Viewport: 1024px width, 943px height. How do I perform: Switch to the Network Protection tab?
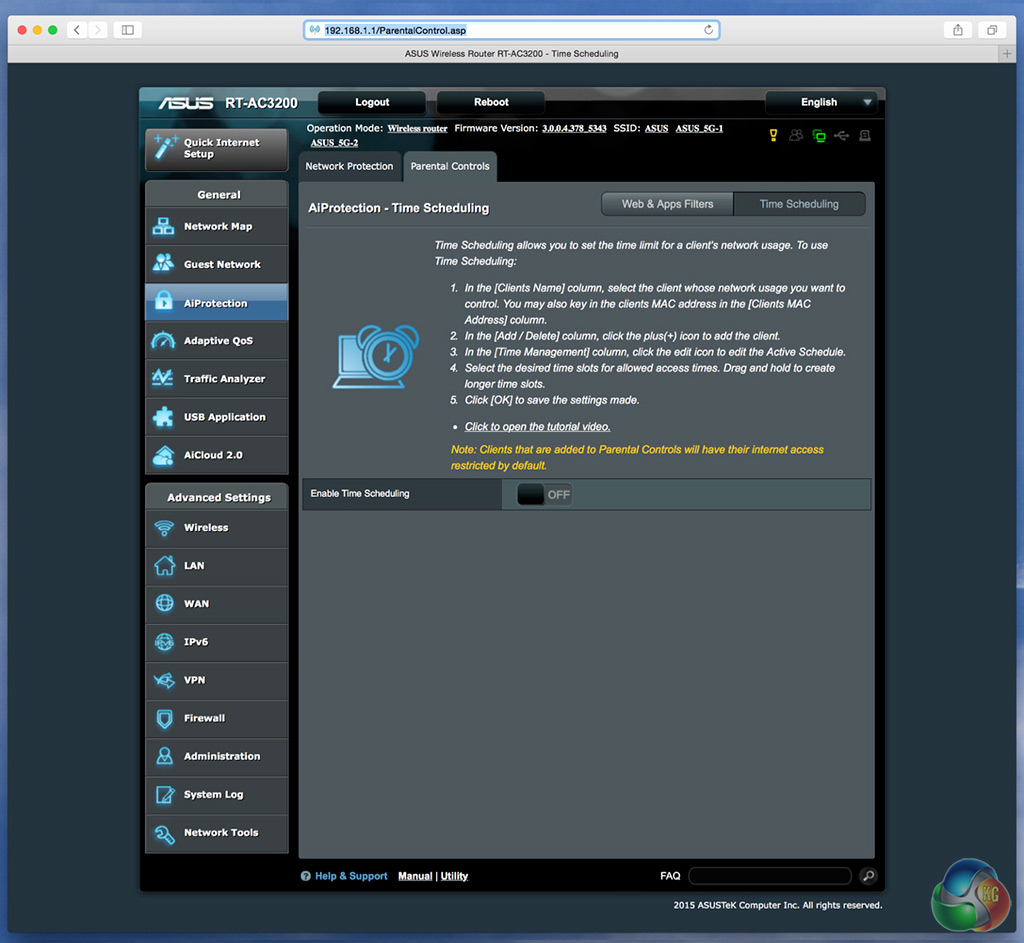[349, 167]
